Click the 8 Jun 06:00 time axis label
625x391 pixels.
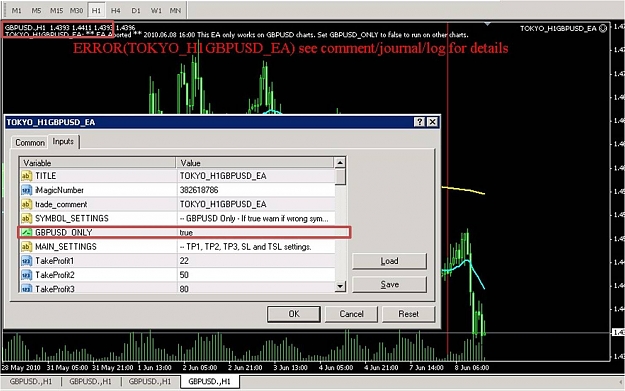[472, 367]
